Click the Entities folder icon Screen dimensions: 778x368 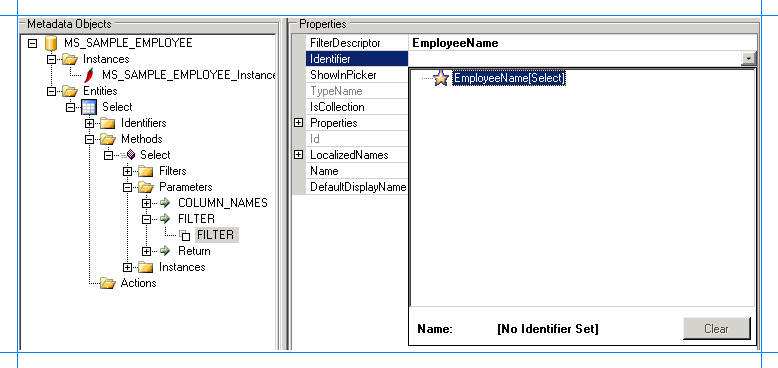pos(69,91)
